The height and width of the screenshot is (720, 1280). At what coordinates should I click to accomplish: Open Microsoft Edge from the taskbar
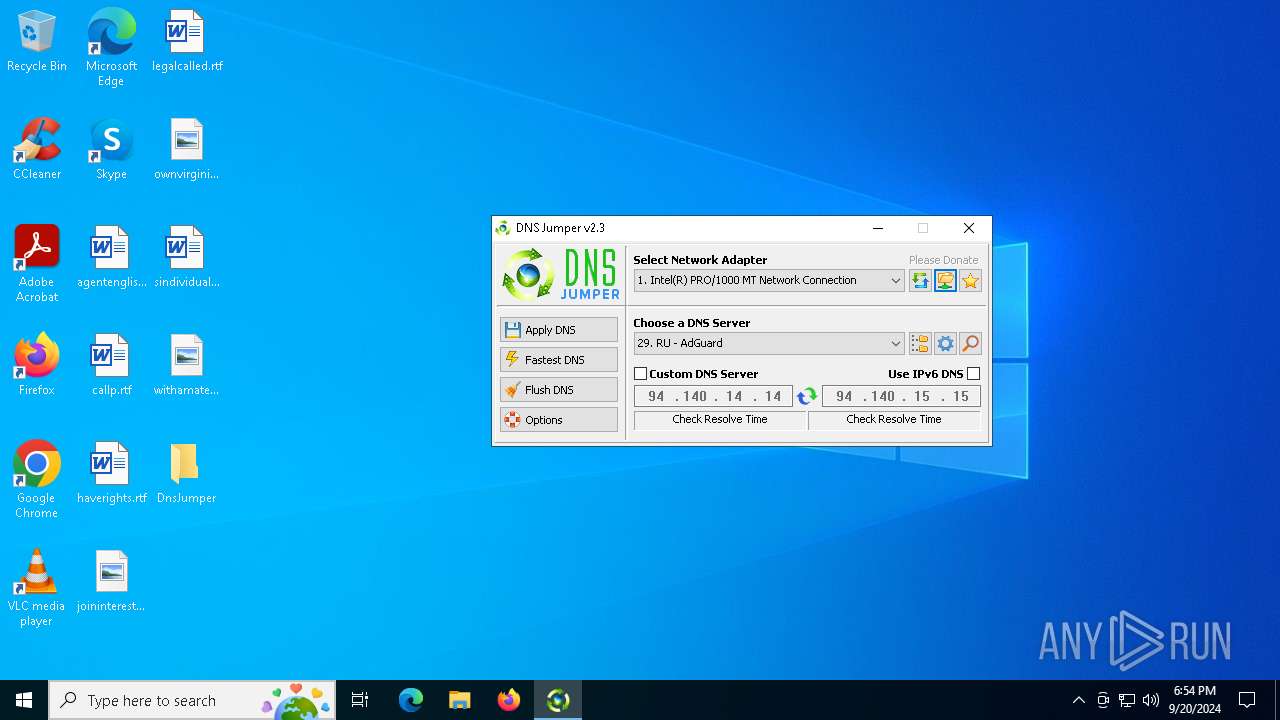[411, 700]
